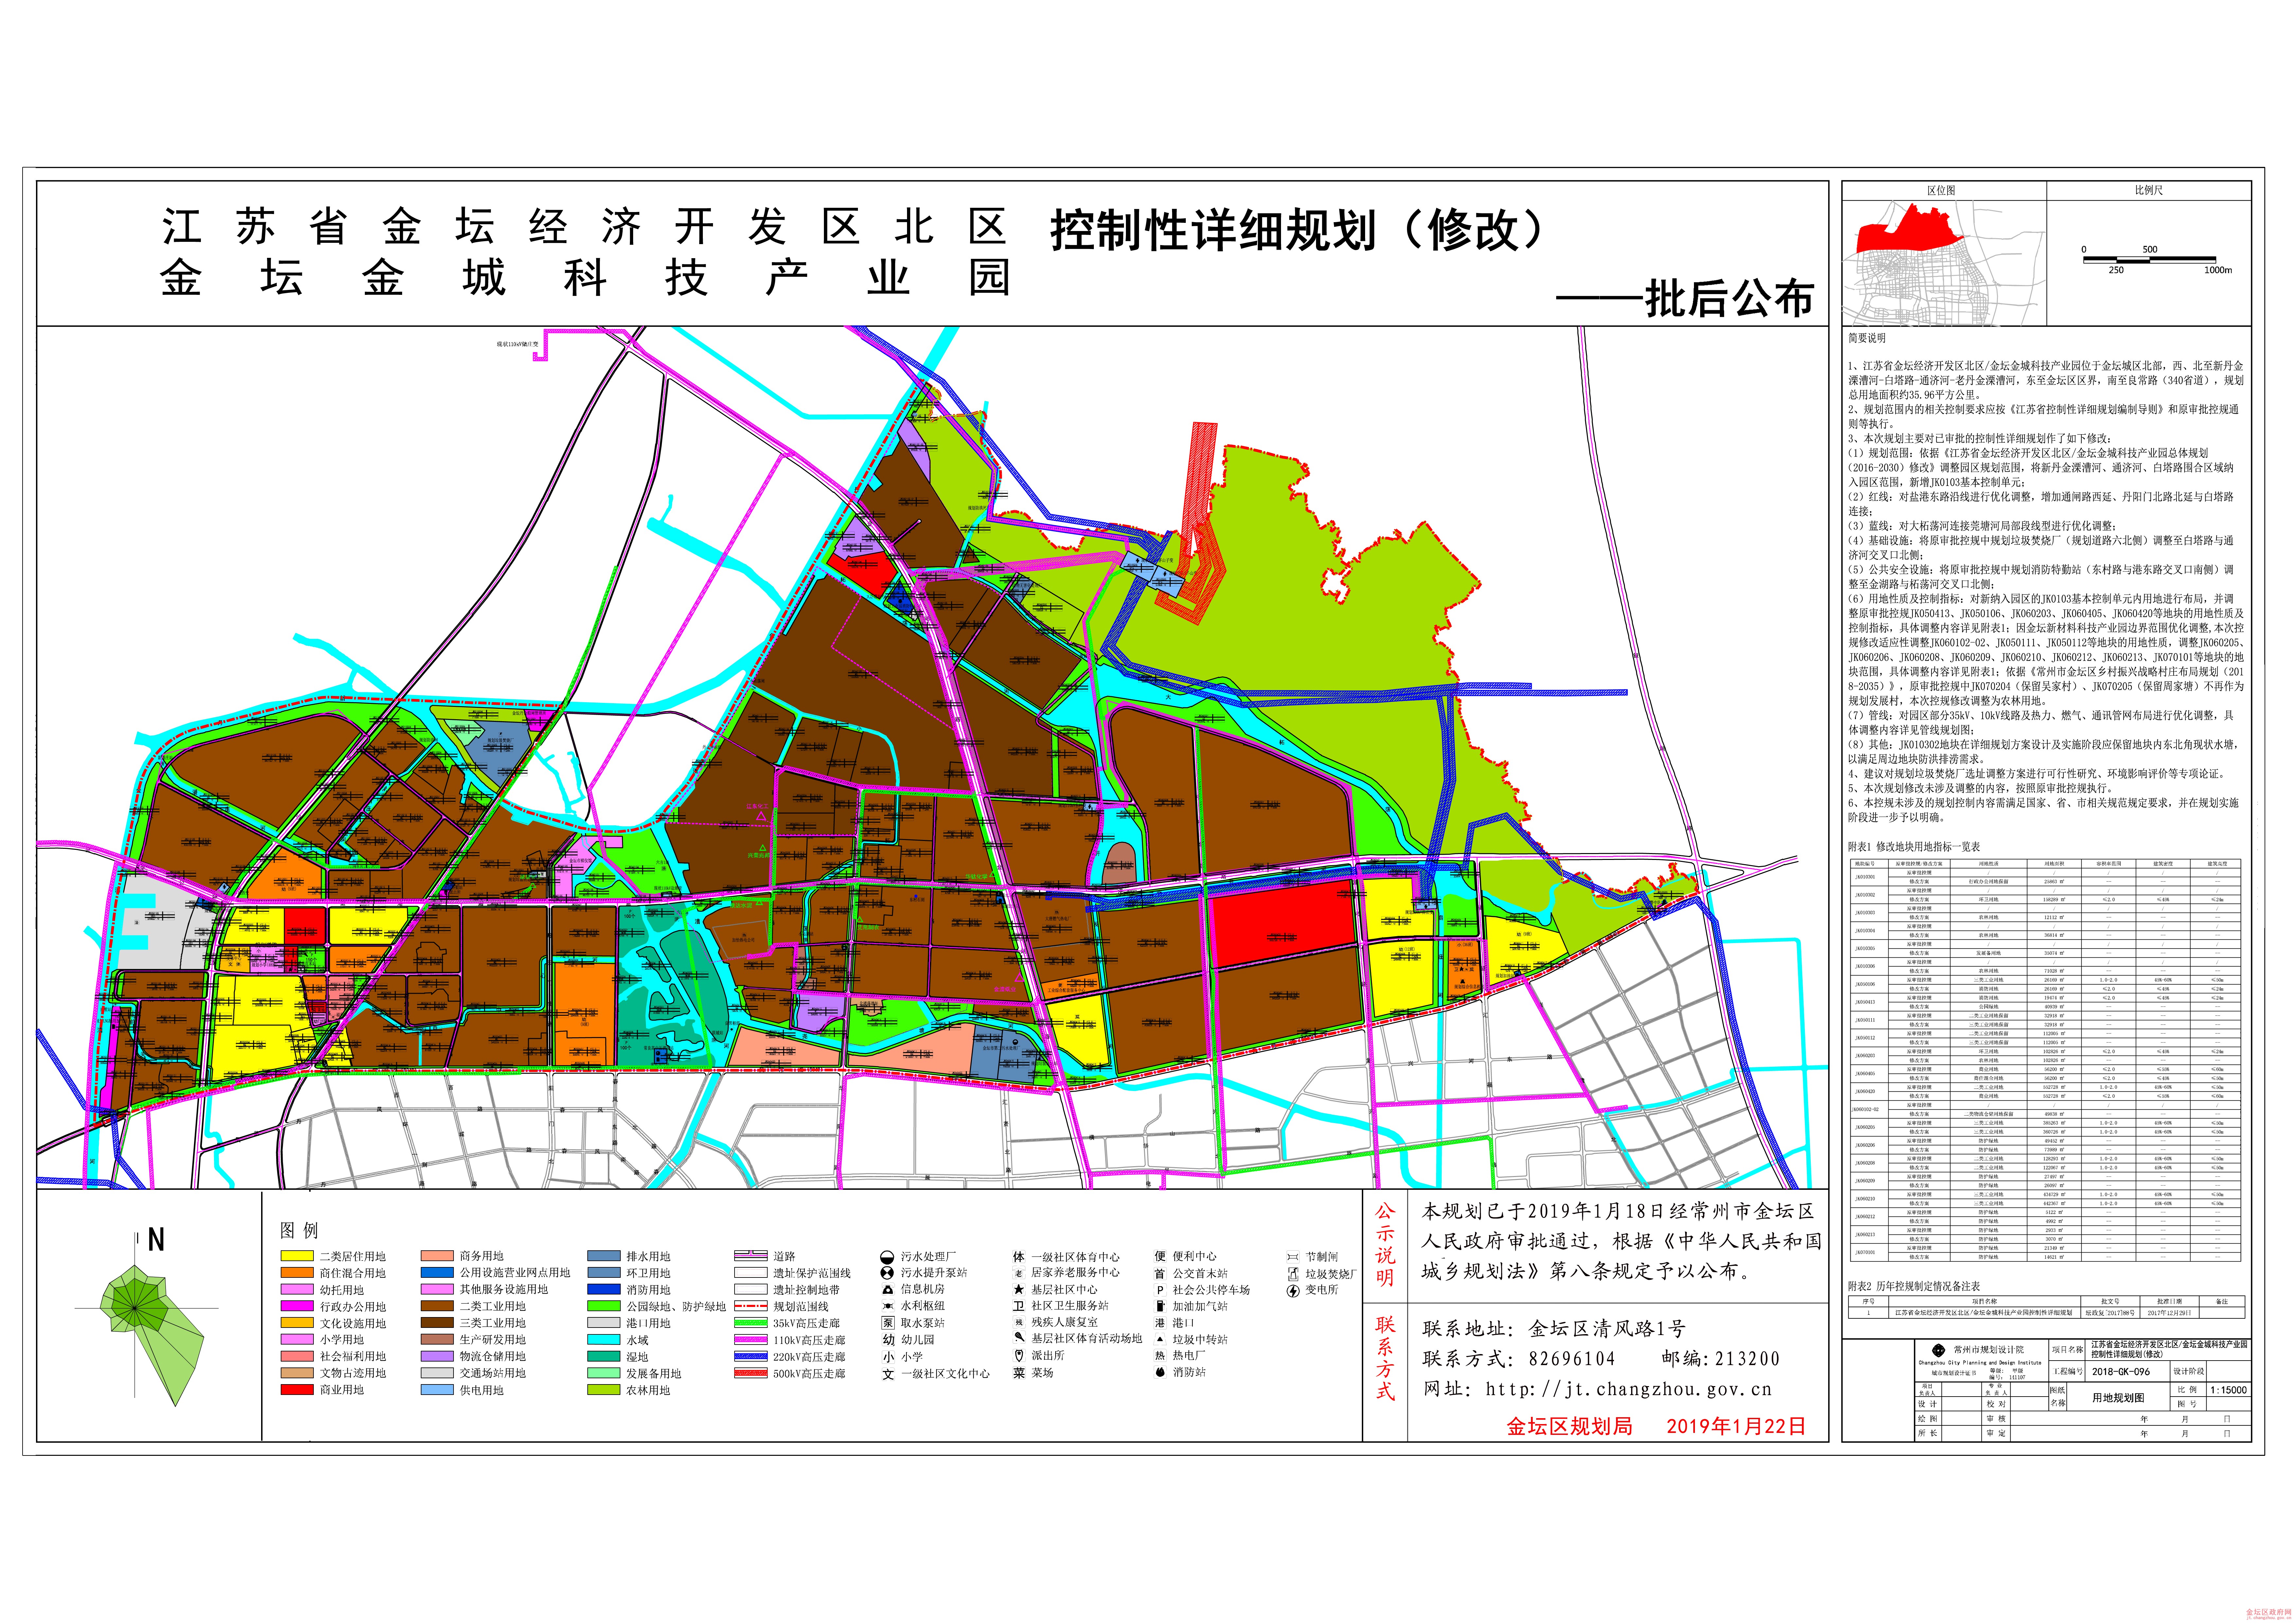Click the 一级社区文化中心 legend symbol
This screenshot has height=1624, width=2296.
(x=888, y=1374)
